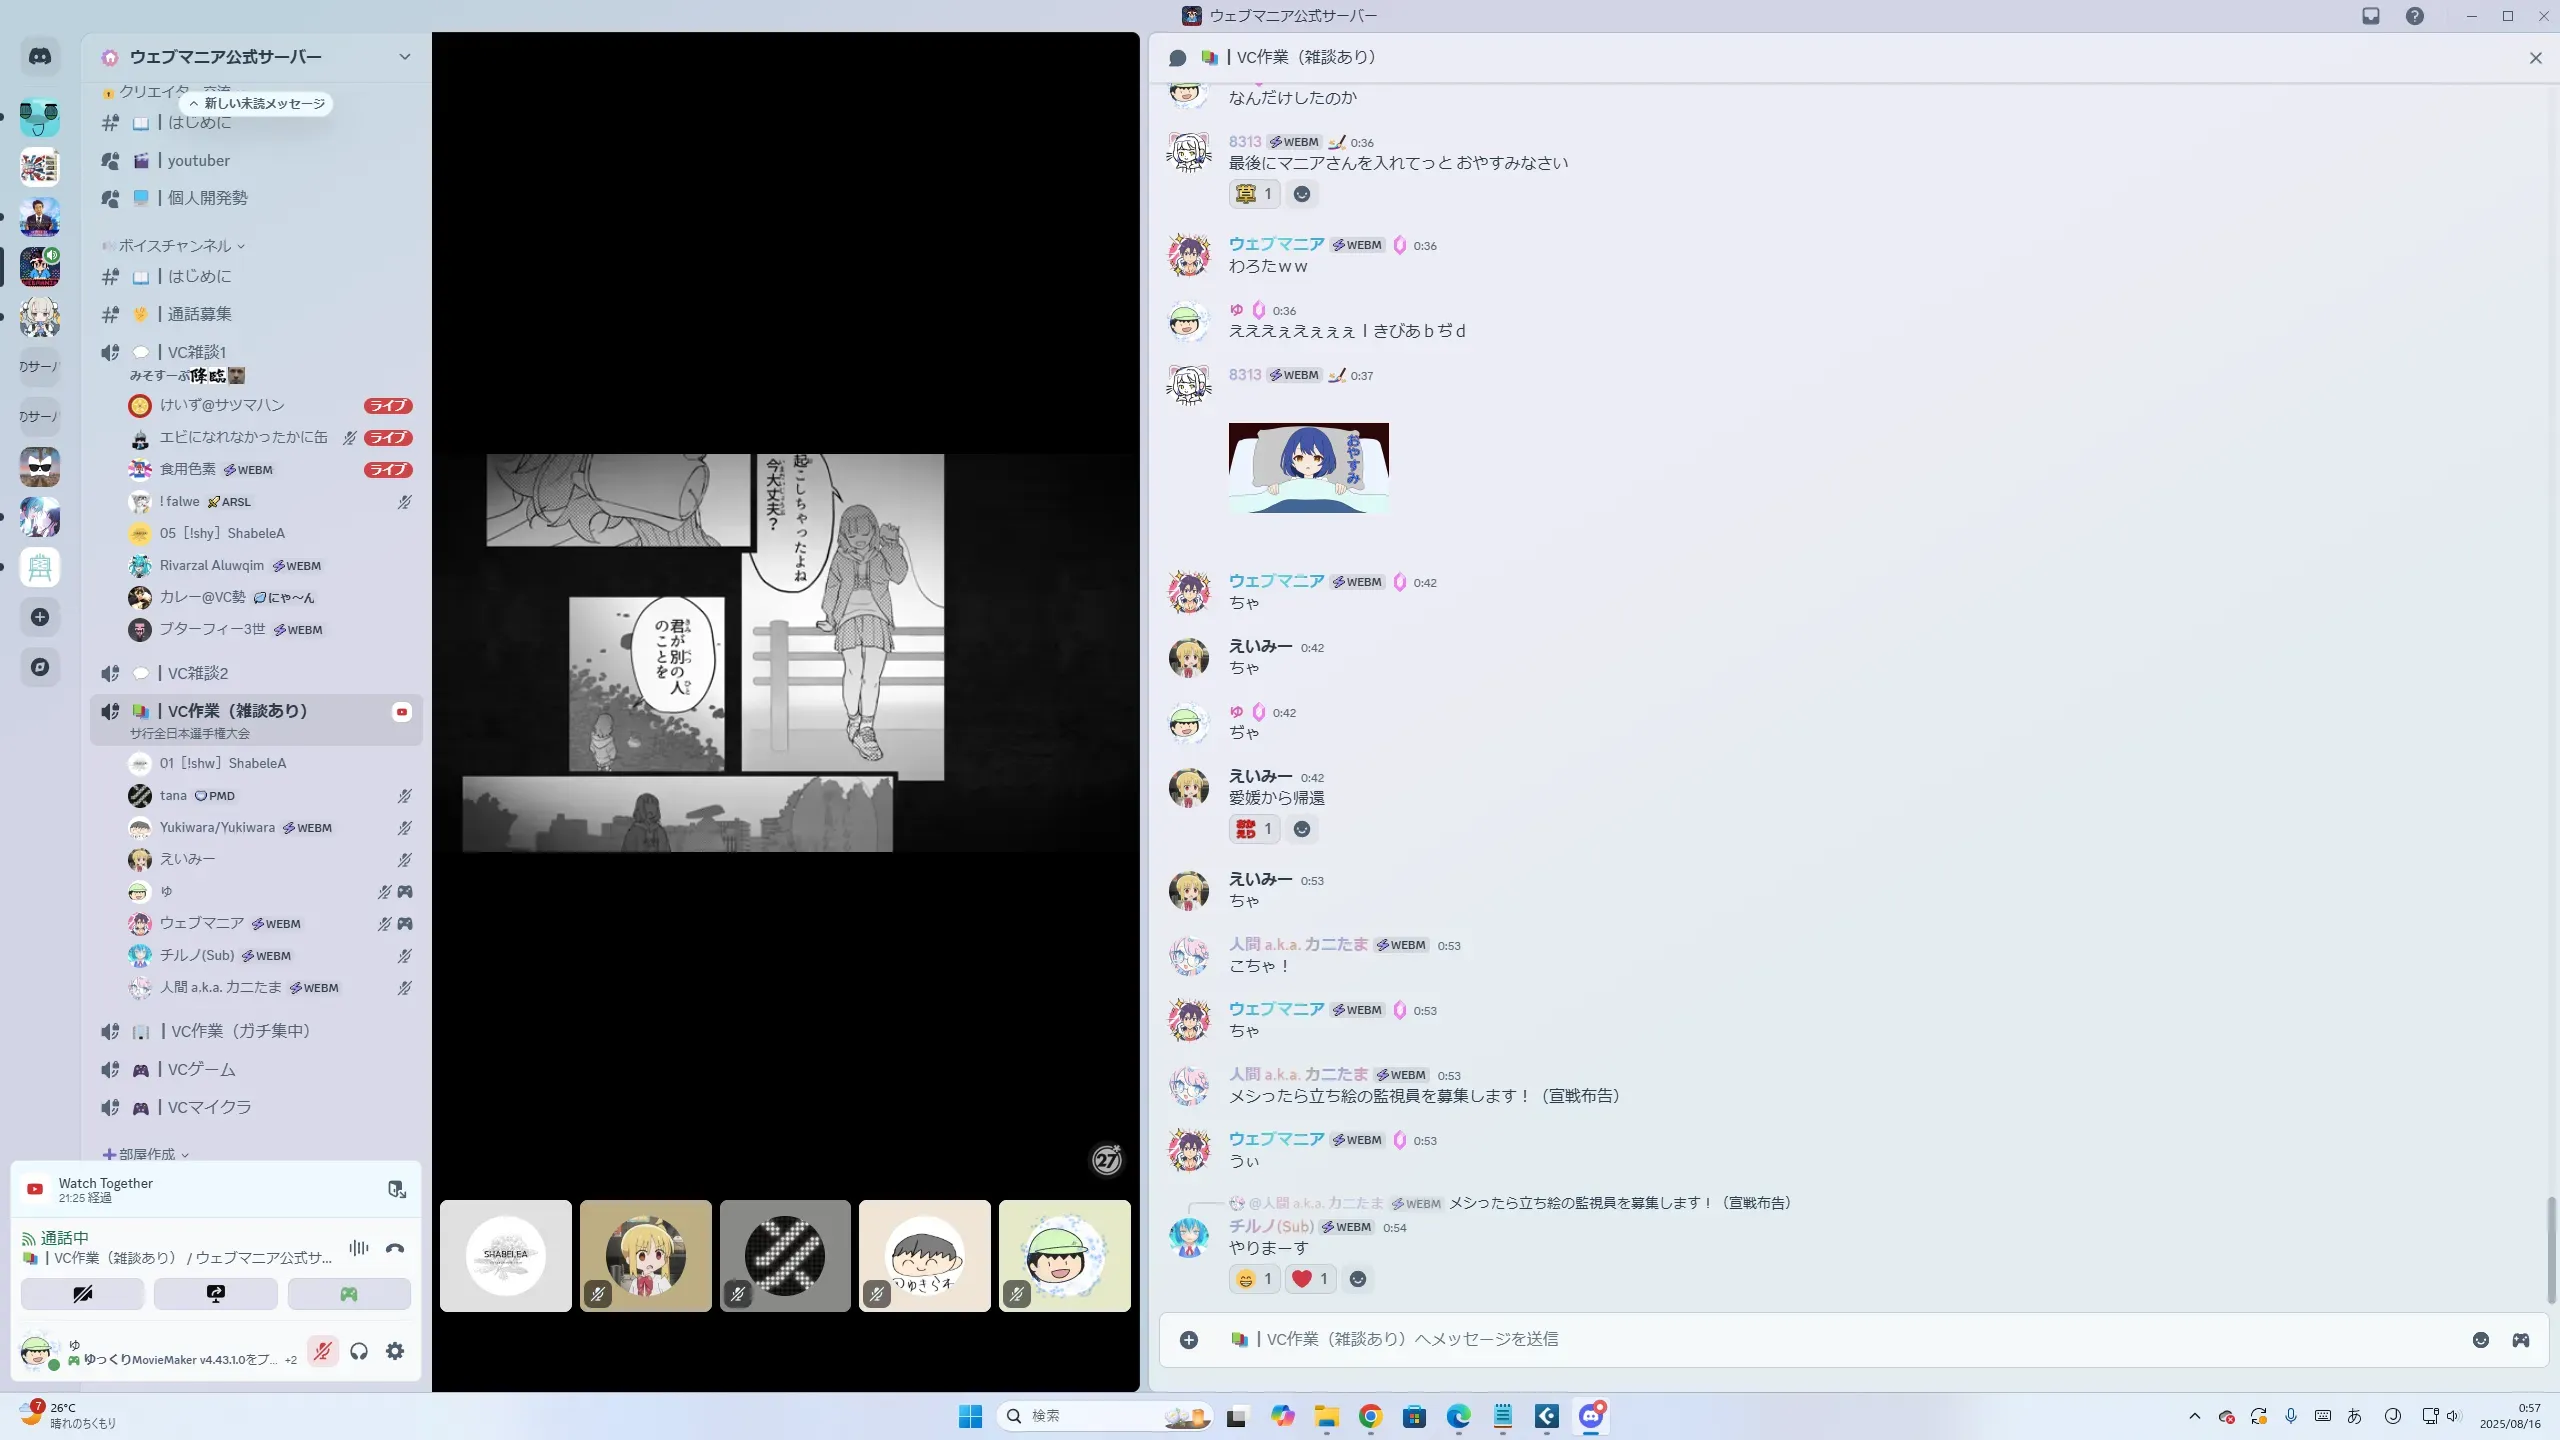Expand the ウェブマニア公式サーバー server dropdown
The width and height of the screenshot is (2560, 1440).
404,57
